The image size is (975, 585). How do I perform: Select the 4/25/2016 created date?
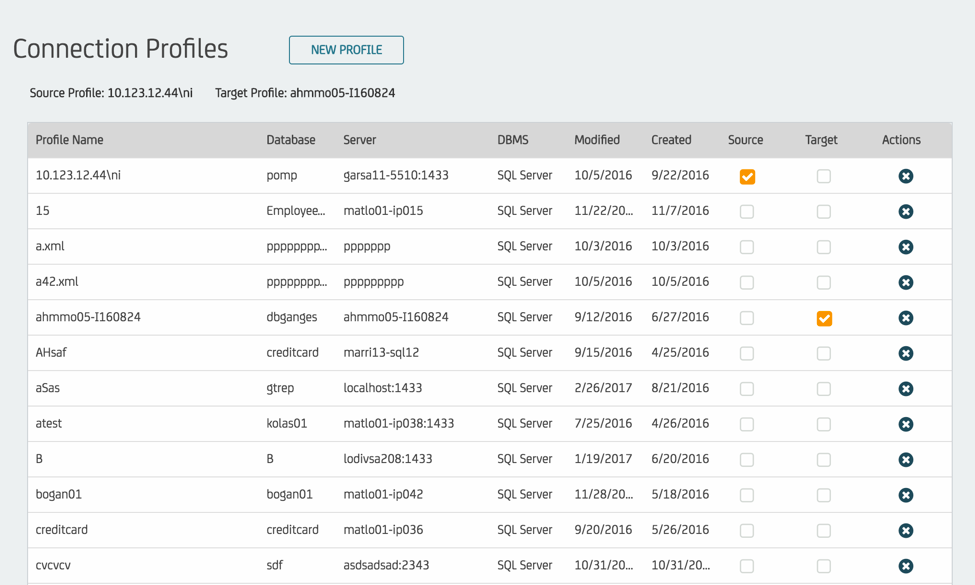tap(680, 352)
